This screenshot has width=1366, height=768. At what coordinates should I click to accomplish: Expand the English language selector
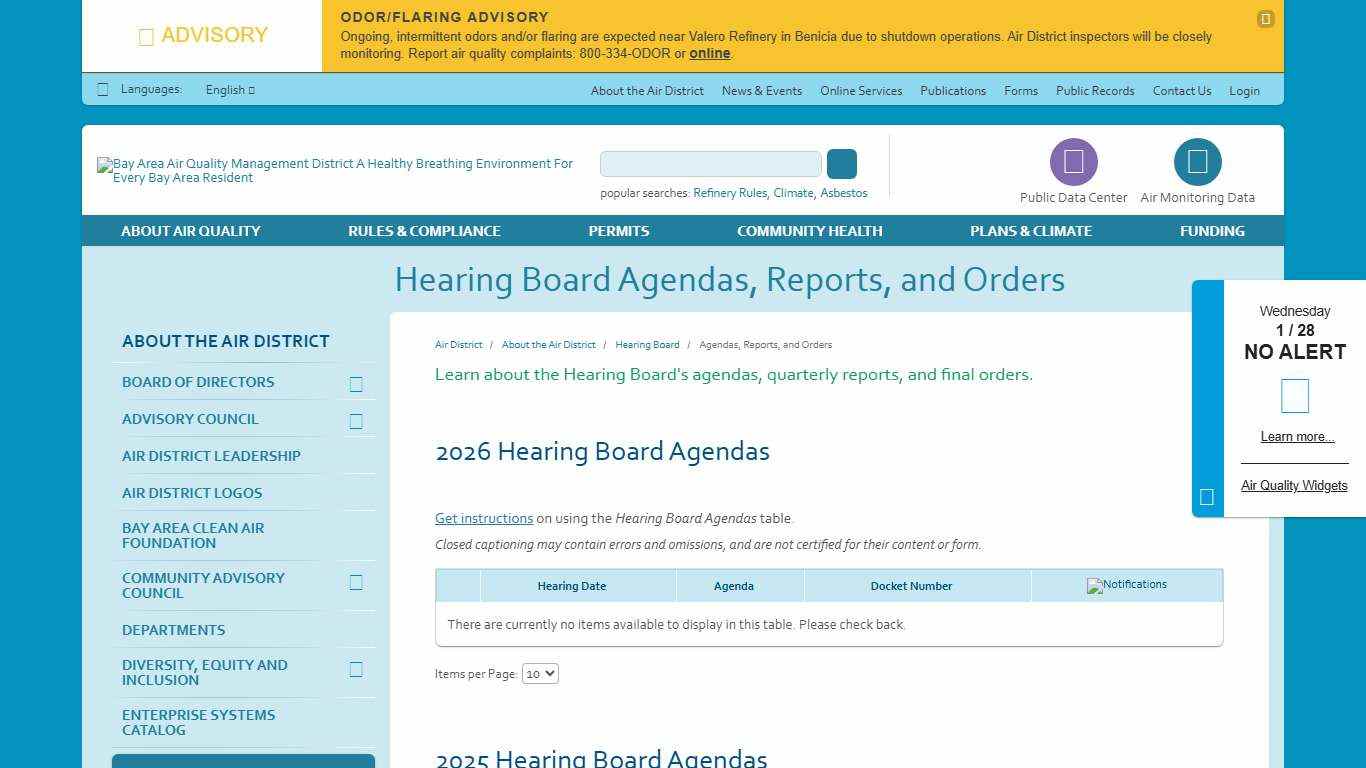point(230,89)
